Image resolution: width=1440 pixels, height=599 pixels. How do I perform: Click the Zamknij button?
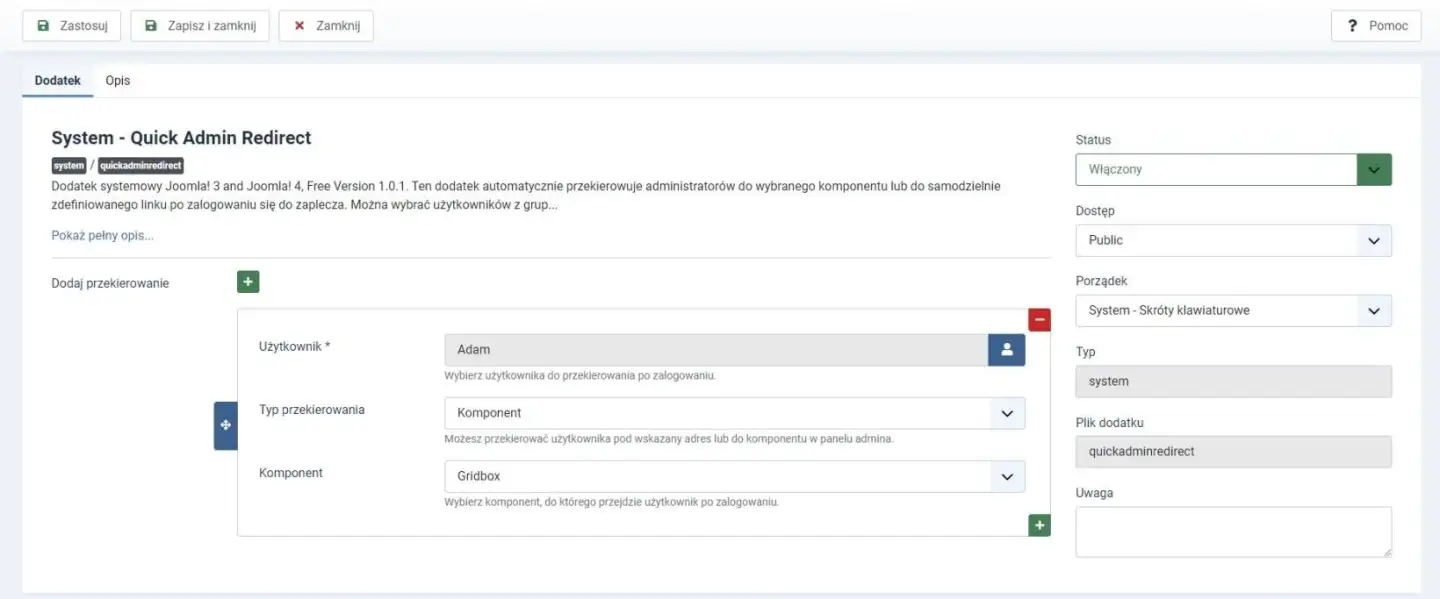[326, 26]
